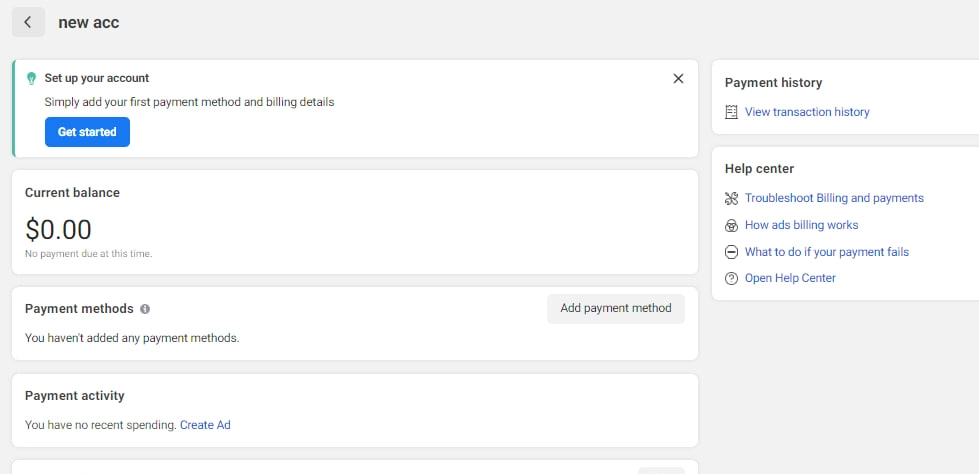Viewport: 979px width, 474px height.
Task: Click Add payment method button
Action: tap(616, 309)
